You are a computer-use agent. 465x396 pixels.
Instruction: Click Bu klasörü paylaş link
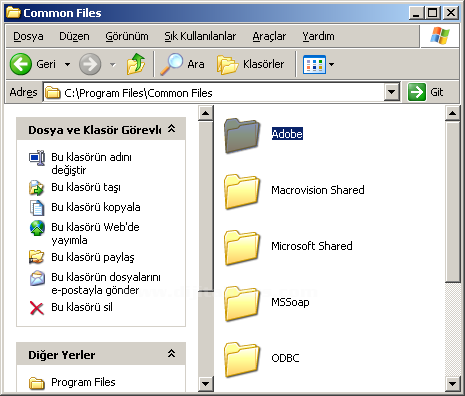coord(93,257)
